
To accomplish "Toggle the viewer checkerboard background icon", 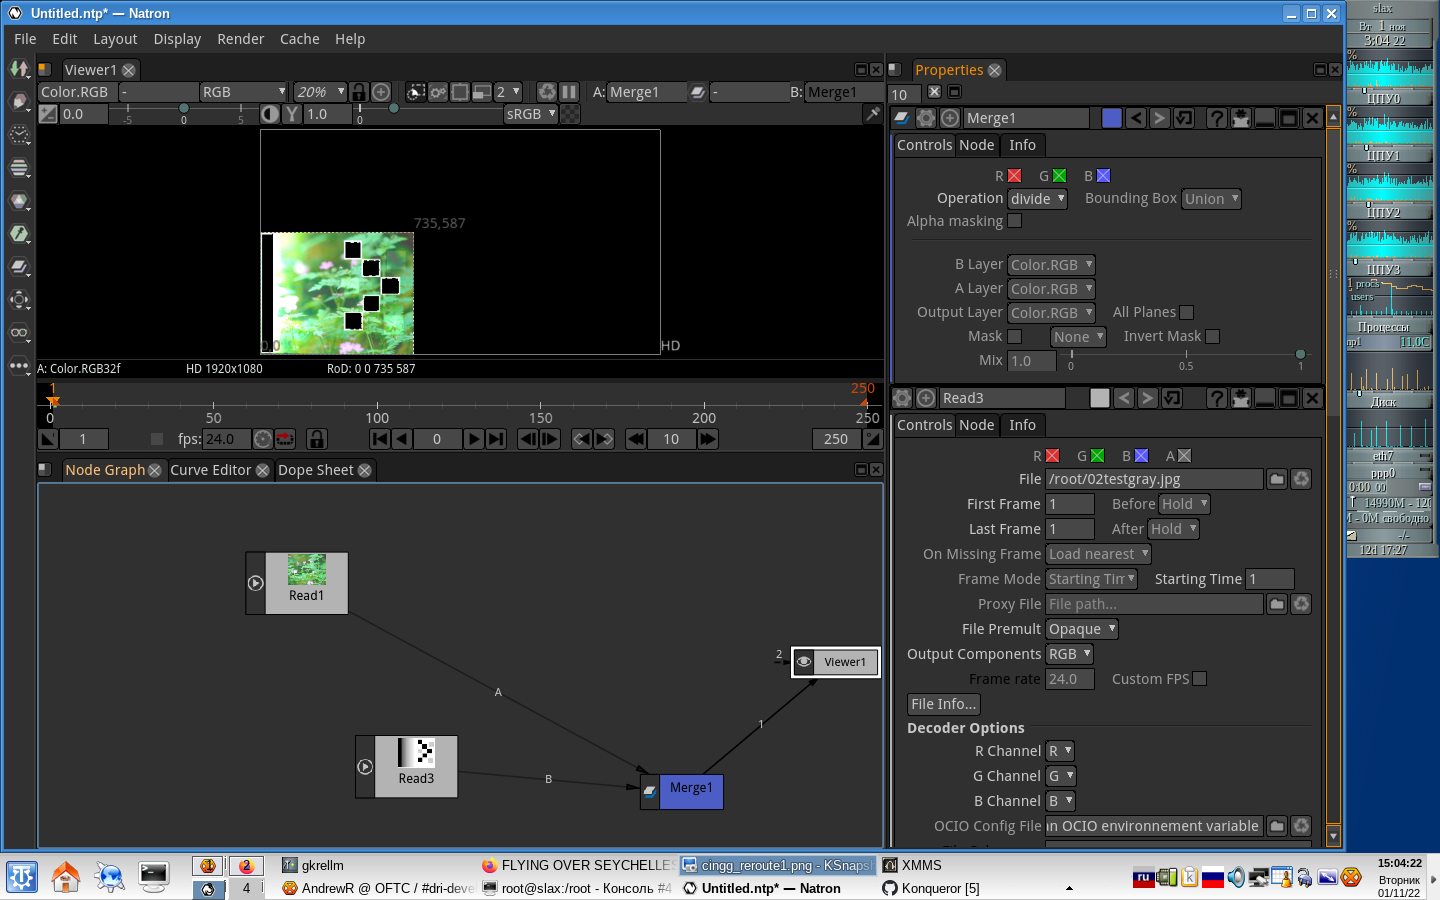I will click(570, 114).
